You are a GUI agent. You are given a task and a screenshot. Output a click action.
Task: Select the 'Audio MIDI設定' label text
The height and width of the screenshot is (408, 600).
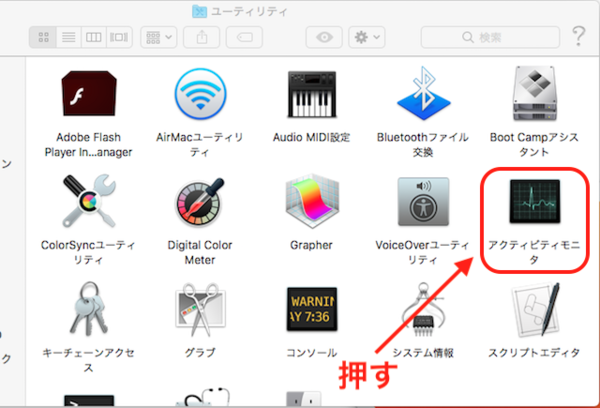[311, 137]
